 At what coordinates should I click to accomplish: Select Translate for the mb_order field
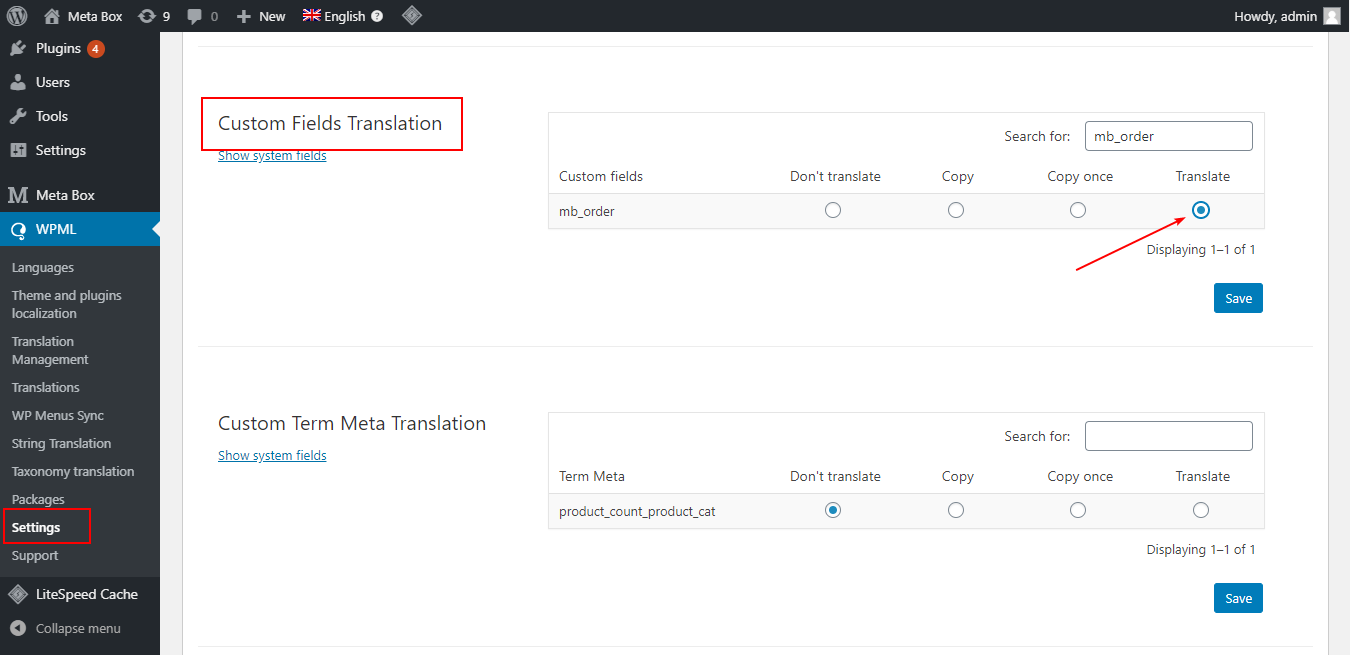coord(1200,210)
